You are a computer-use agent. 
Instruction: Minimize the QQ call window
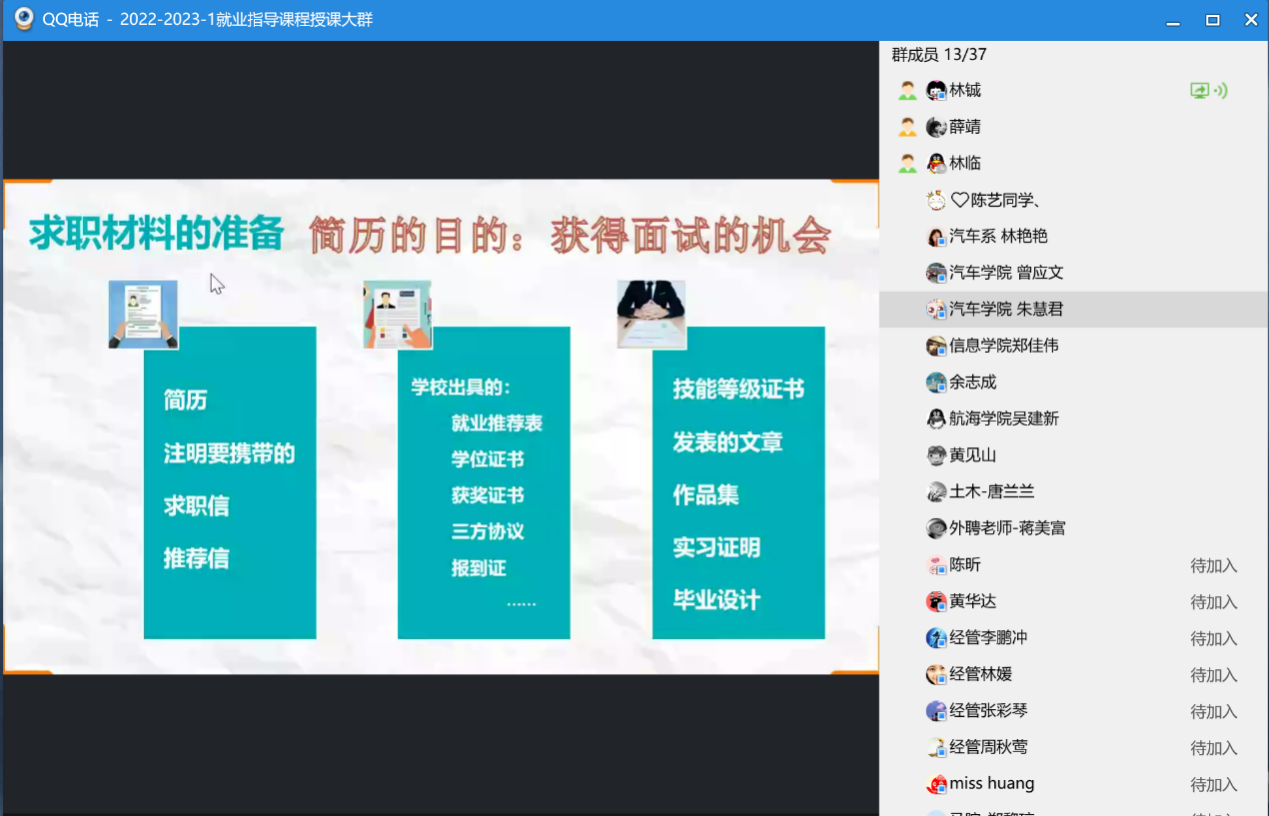pos(1174,20)
